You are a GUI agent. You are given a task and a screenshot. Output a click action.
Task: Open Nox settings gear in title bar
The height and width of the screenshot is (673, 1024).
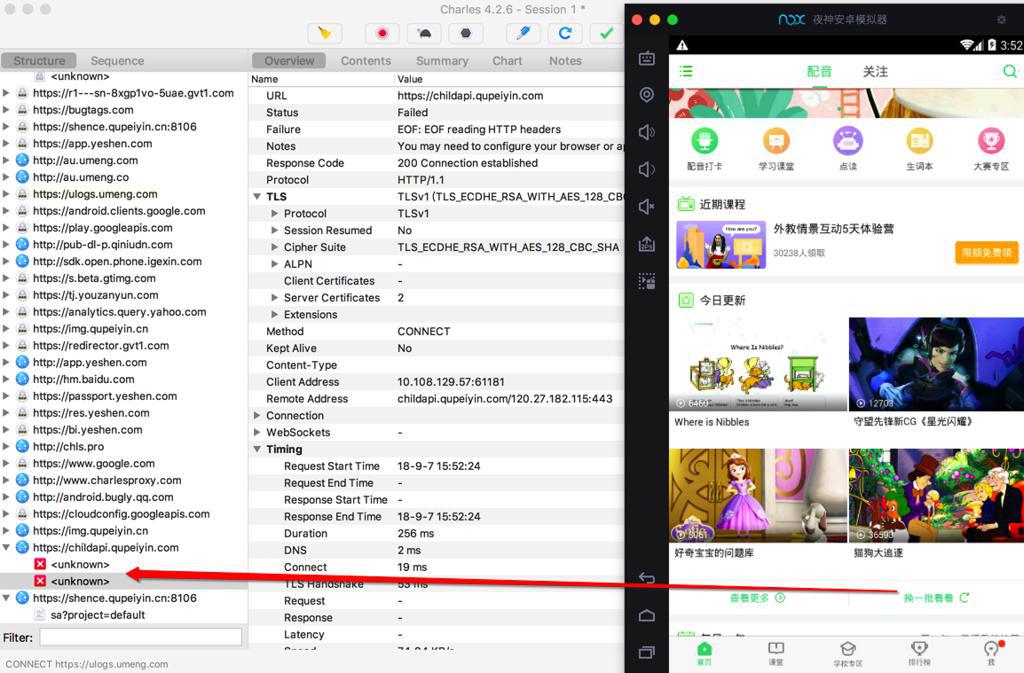click(1001, 20)
